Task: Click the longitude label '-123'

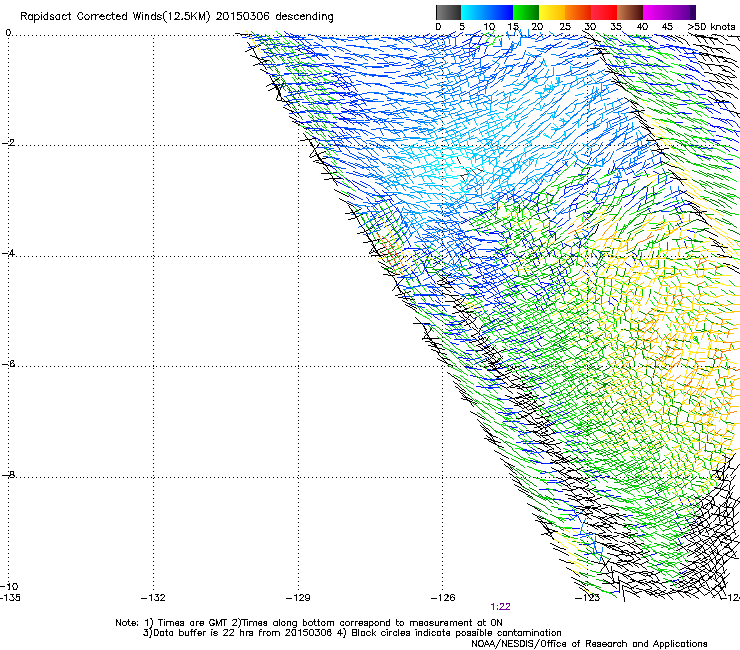Action: click(x=587, y=598)
